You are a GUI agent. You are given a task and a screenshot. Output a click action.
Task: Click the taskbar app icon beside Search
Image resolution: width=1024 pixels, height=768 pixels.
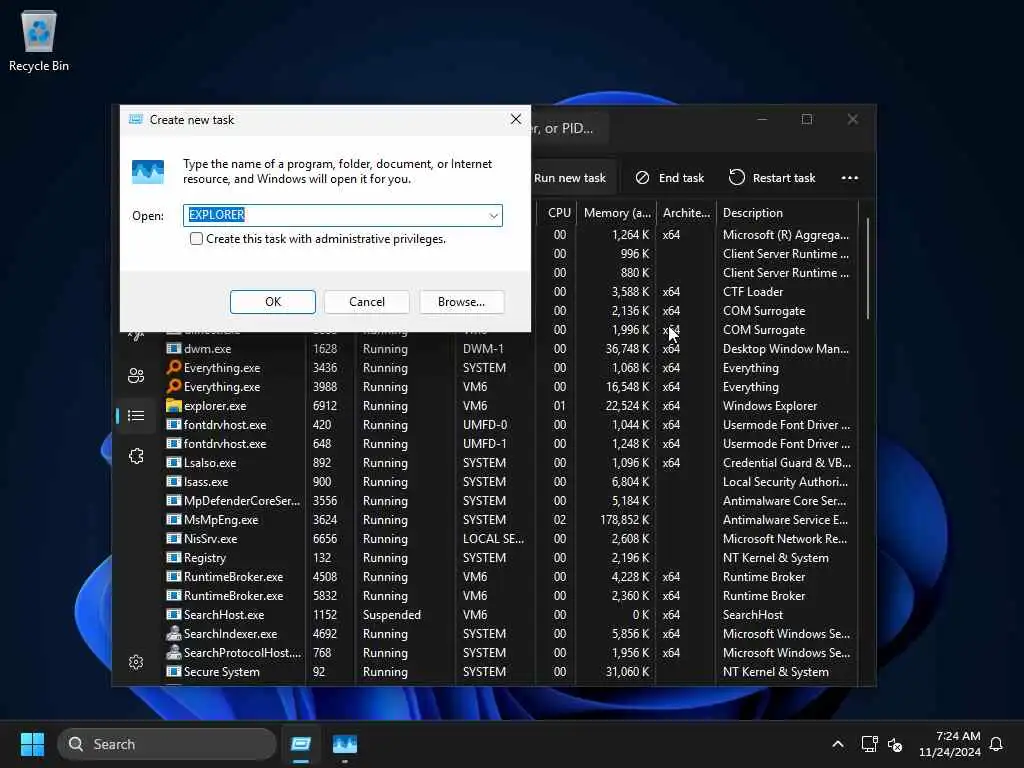(300, 744)
